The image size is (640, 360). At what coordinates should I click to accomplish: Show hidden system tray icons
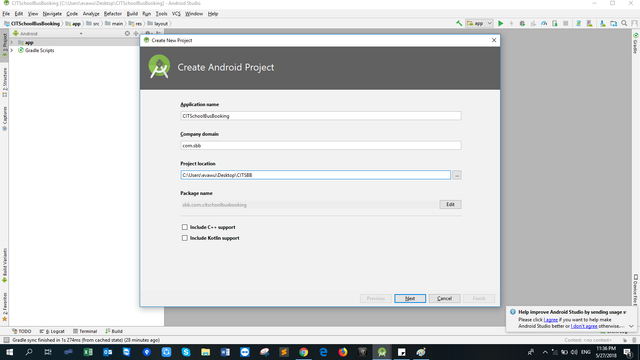tap(545, 352)
